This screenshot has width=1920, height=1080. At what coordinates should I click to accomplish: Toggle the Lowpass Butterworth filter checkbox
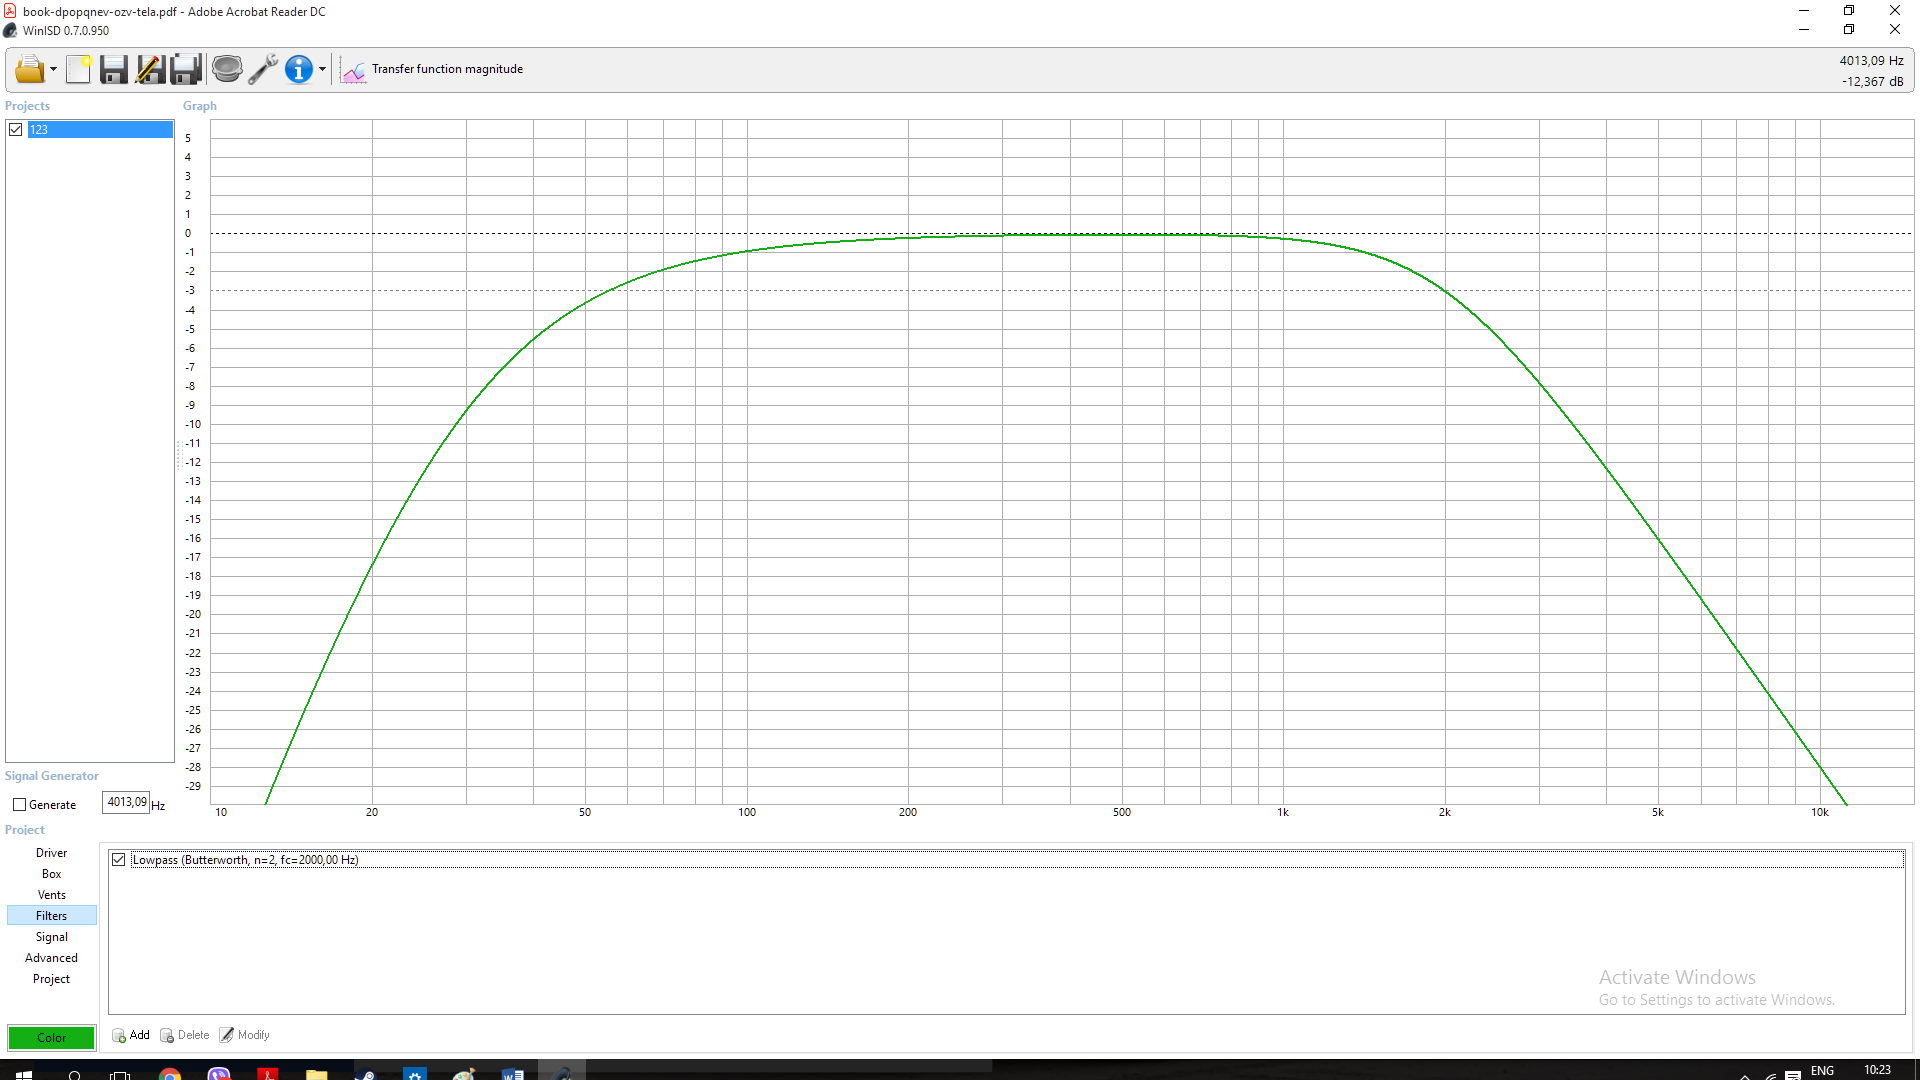[119, 860]
